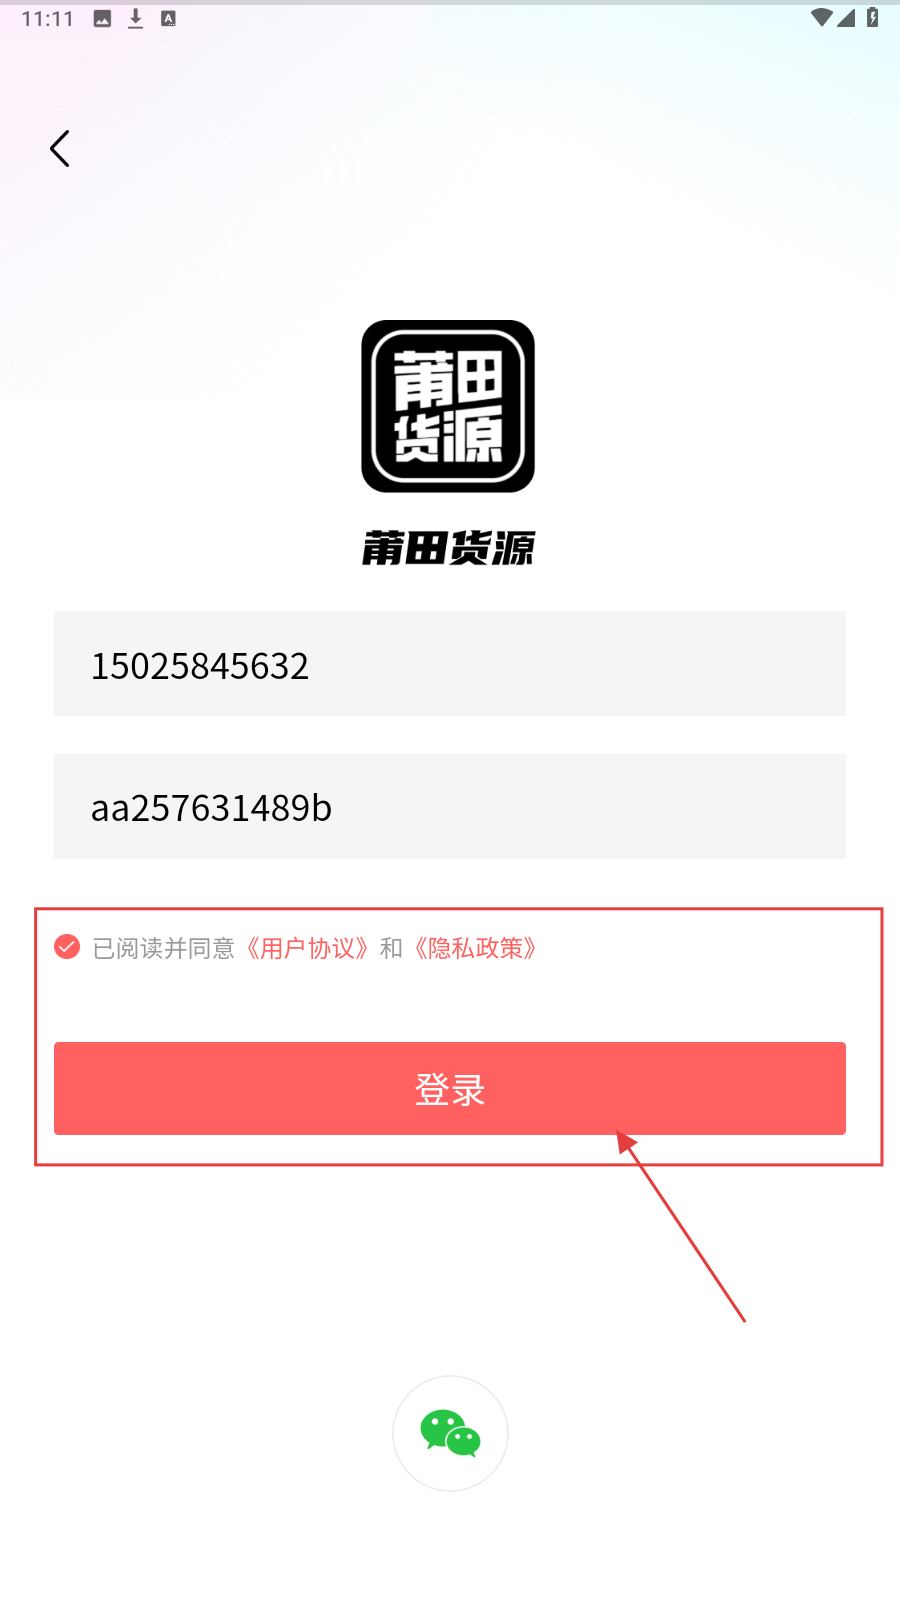Tap the Wi-Fi signal icon
The height and width of the screenshot is (1600, 900).
(x=821, y=18)
